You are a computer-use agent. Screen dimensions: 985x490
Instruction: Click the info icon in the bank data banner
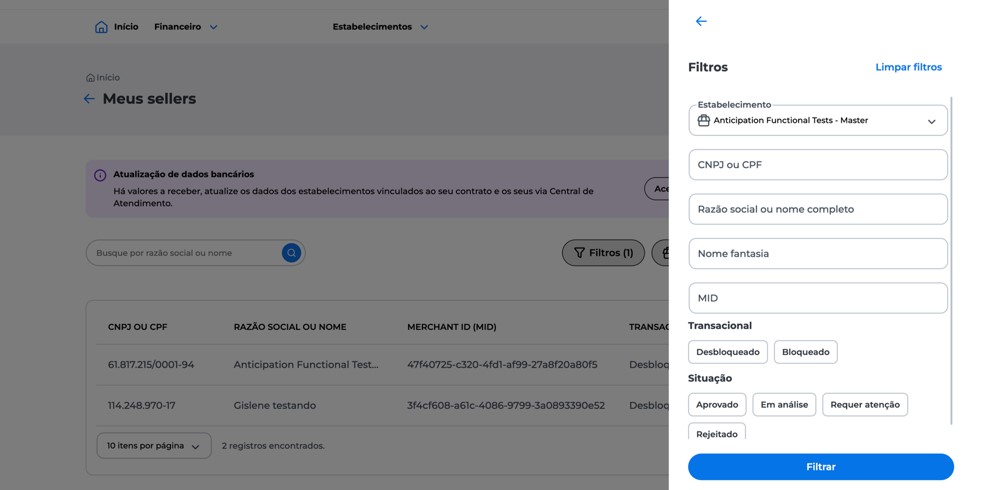(100, 175)
